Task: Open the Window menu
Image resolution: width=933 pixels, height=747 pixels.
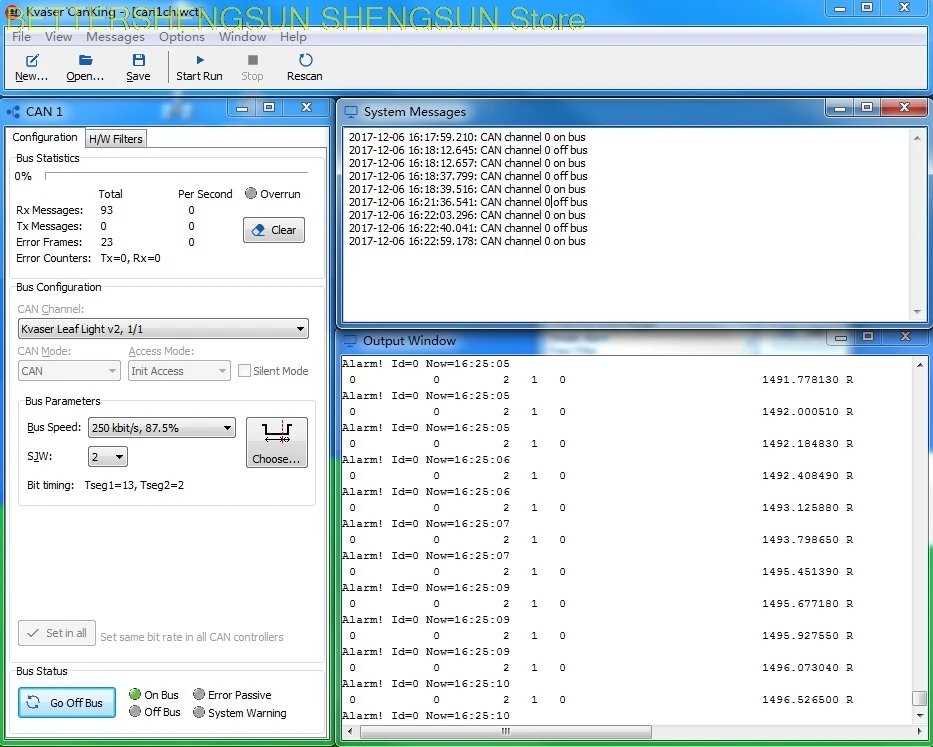Action: [x=242, y=37]
